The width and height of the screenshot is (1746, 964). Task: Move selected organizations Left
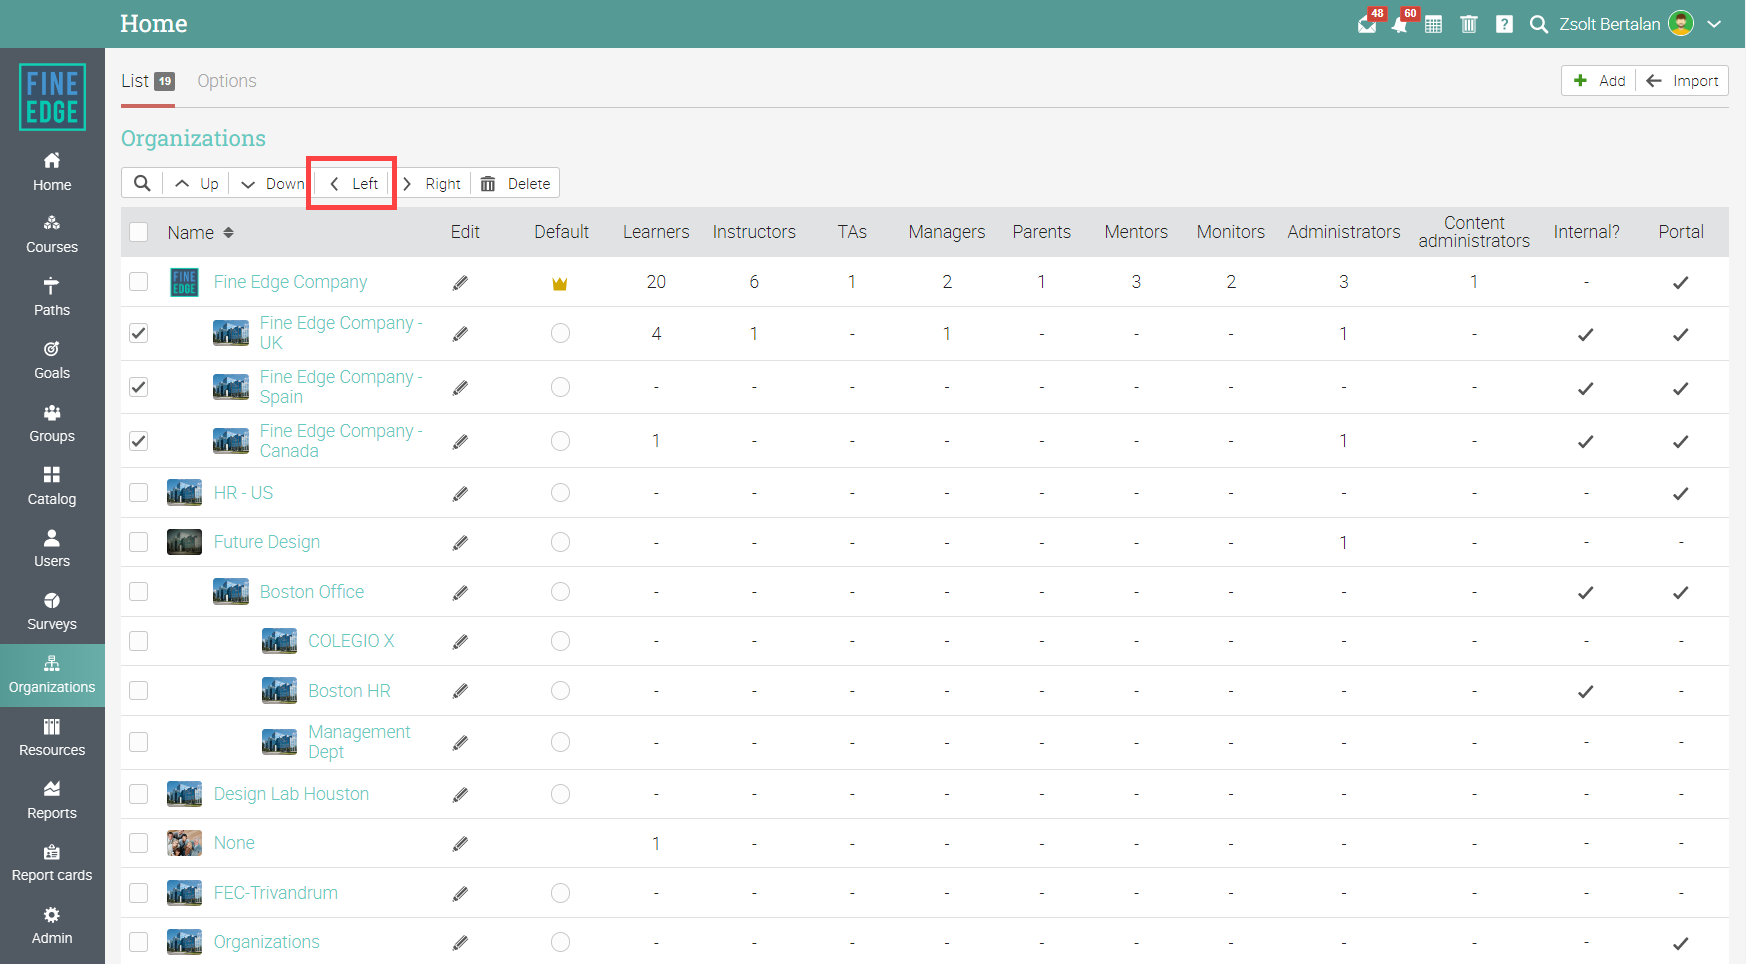click(354, 183)
